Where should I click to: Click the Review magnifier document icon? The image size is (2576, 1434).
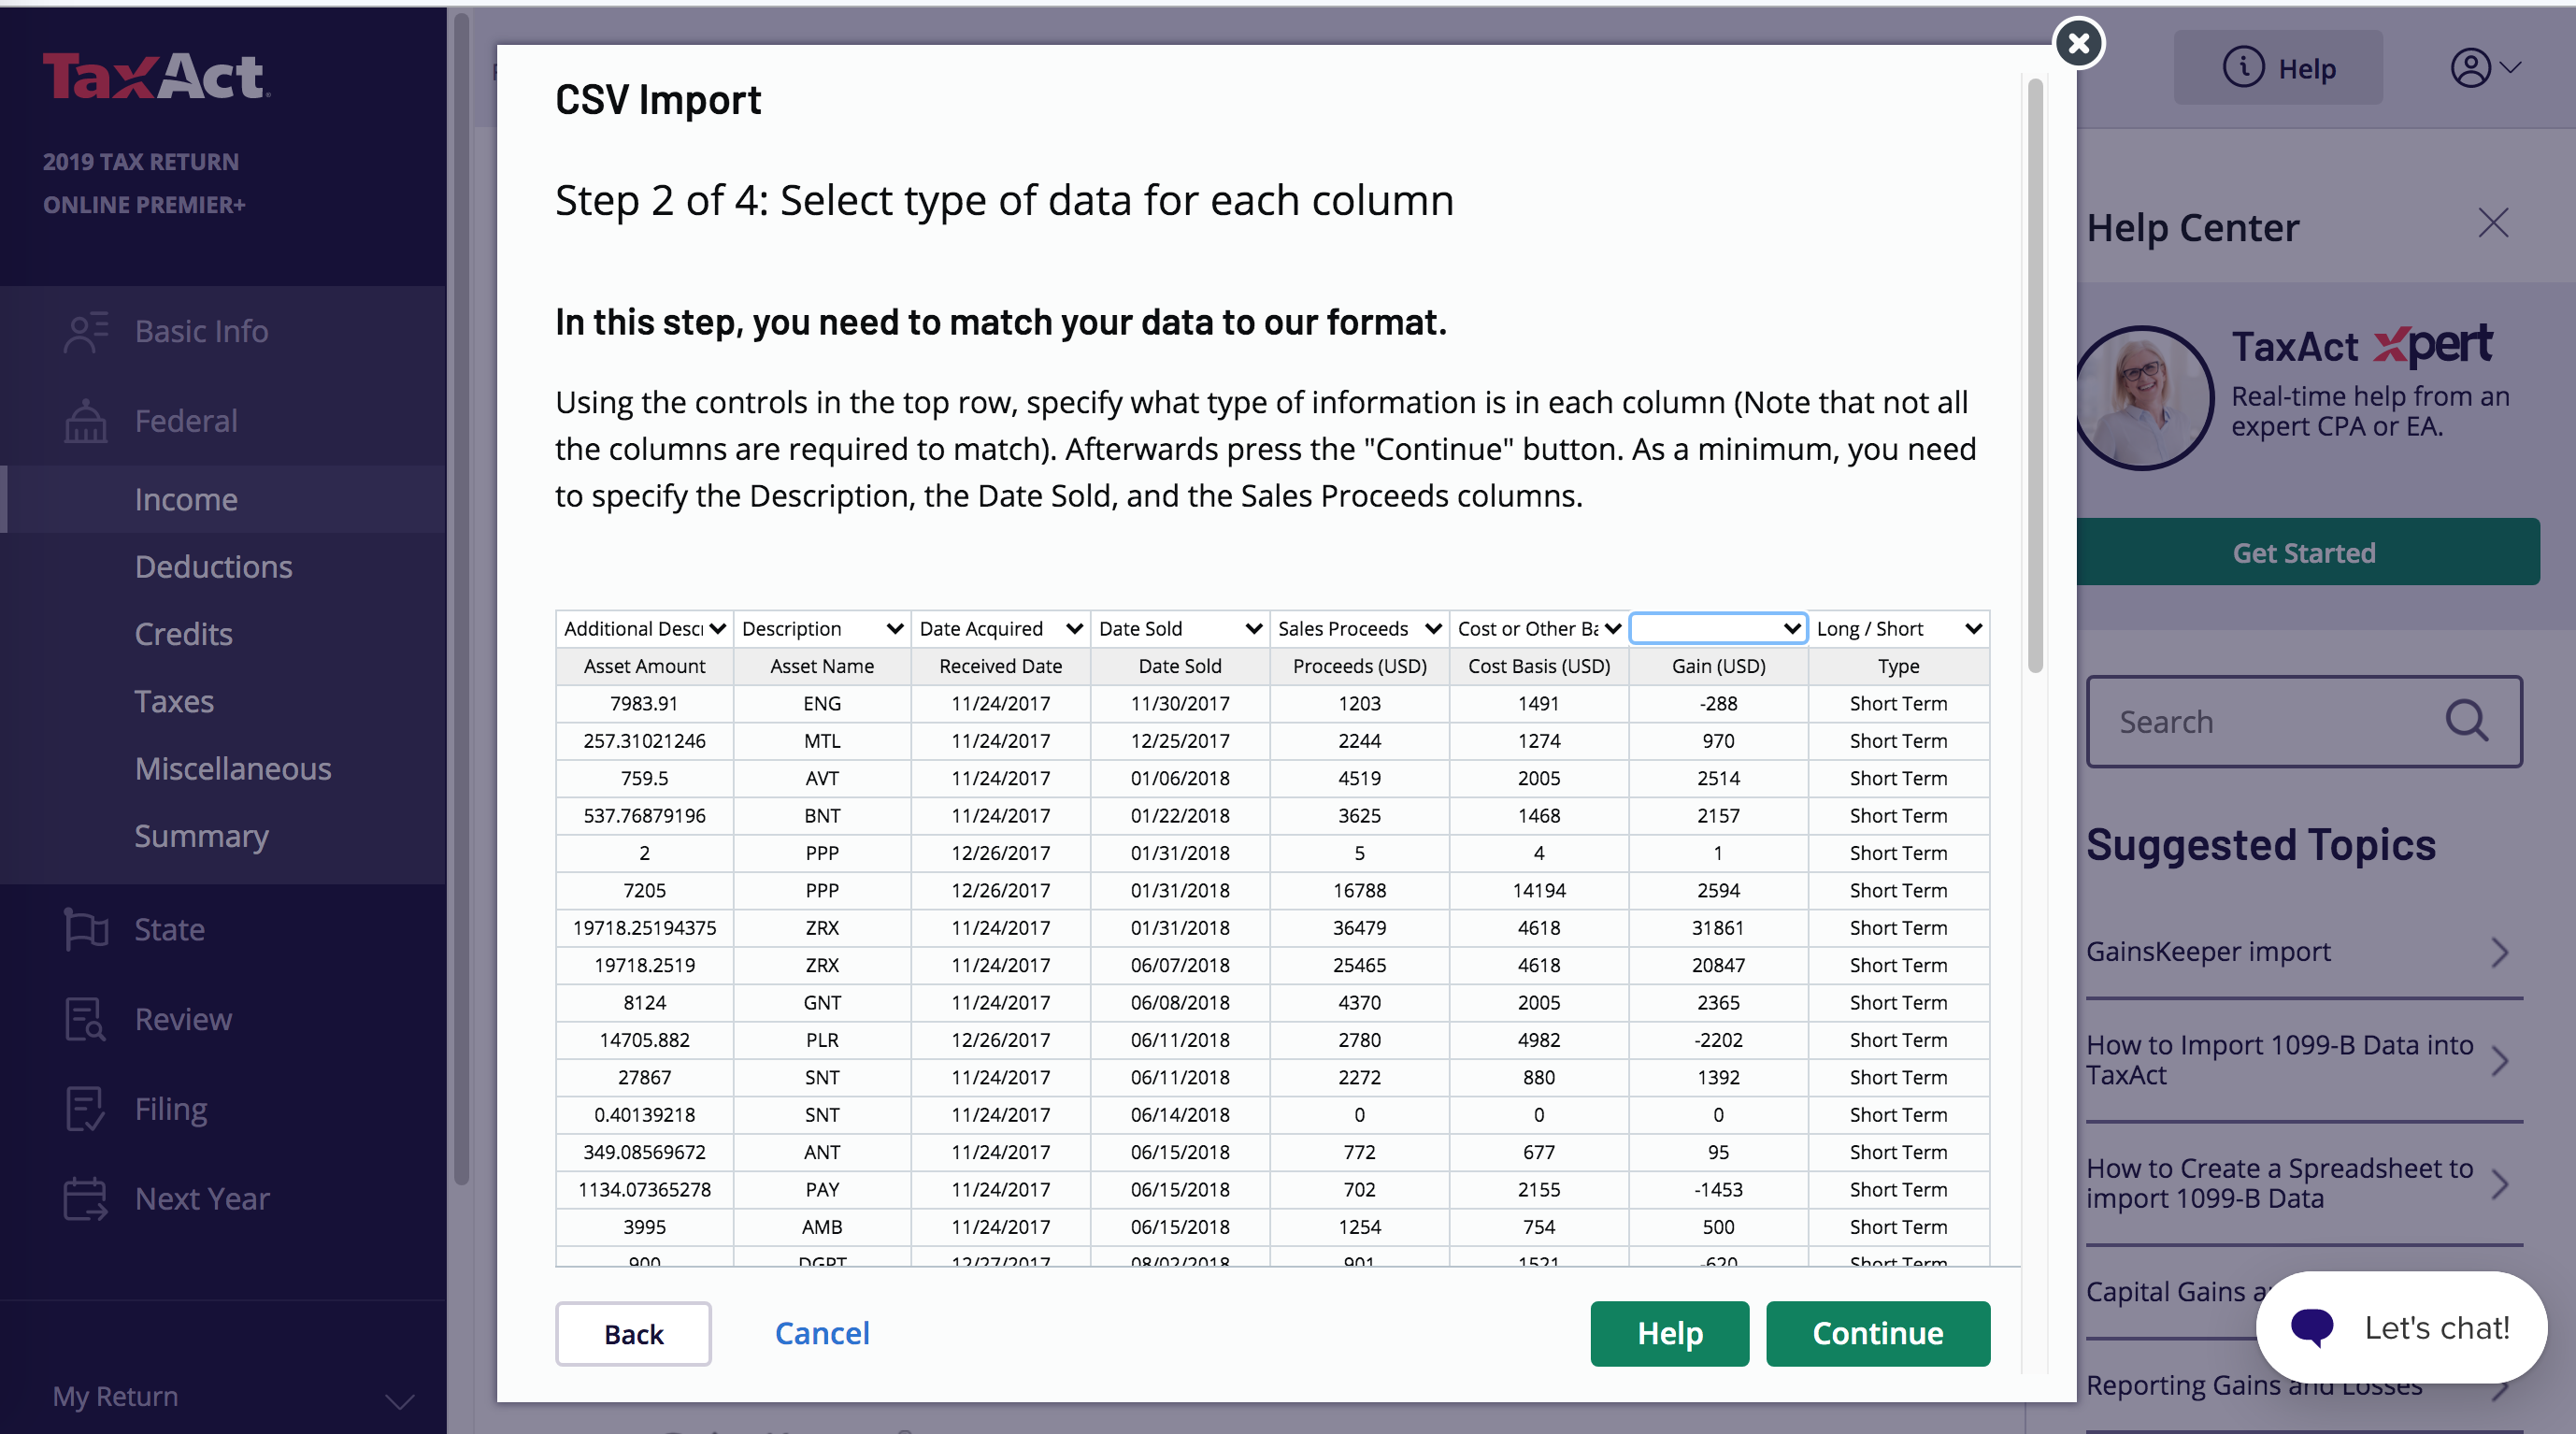[85, 1019]
